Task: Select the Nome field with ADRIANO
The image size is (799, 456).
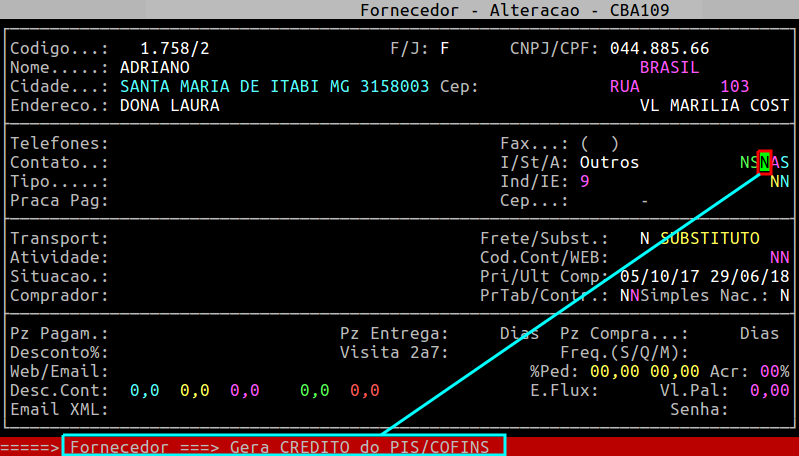Action: point(154,67)
